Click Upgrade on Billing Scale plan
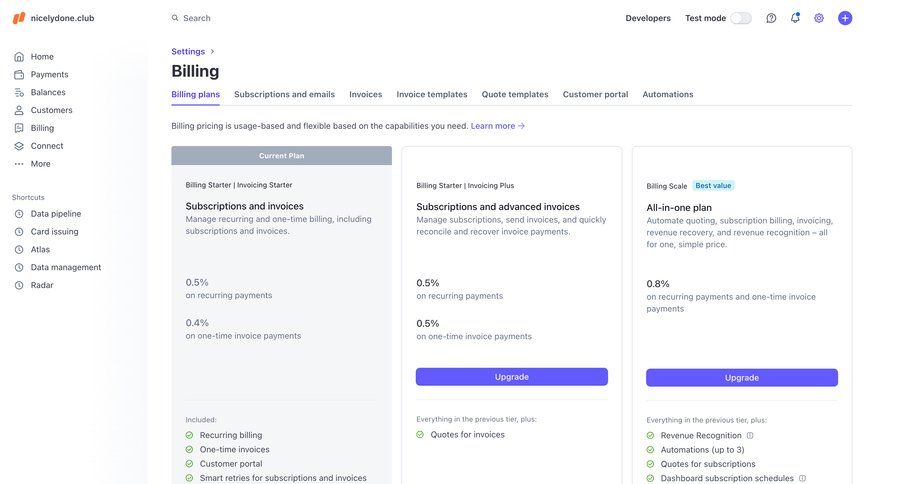 point(742,378)
